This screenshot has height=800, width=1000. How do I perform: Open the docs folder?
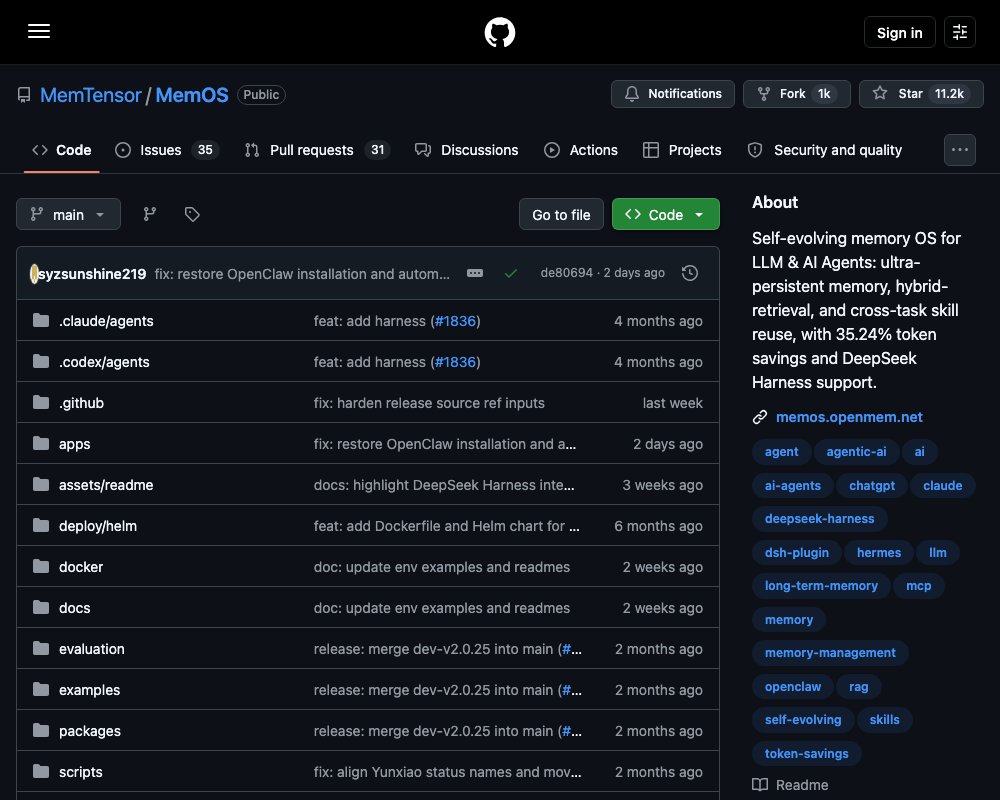pos(74,608)
